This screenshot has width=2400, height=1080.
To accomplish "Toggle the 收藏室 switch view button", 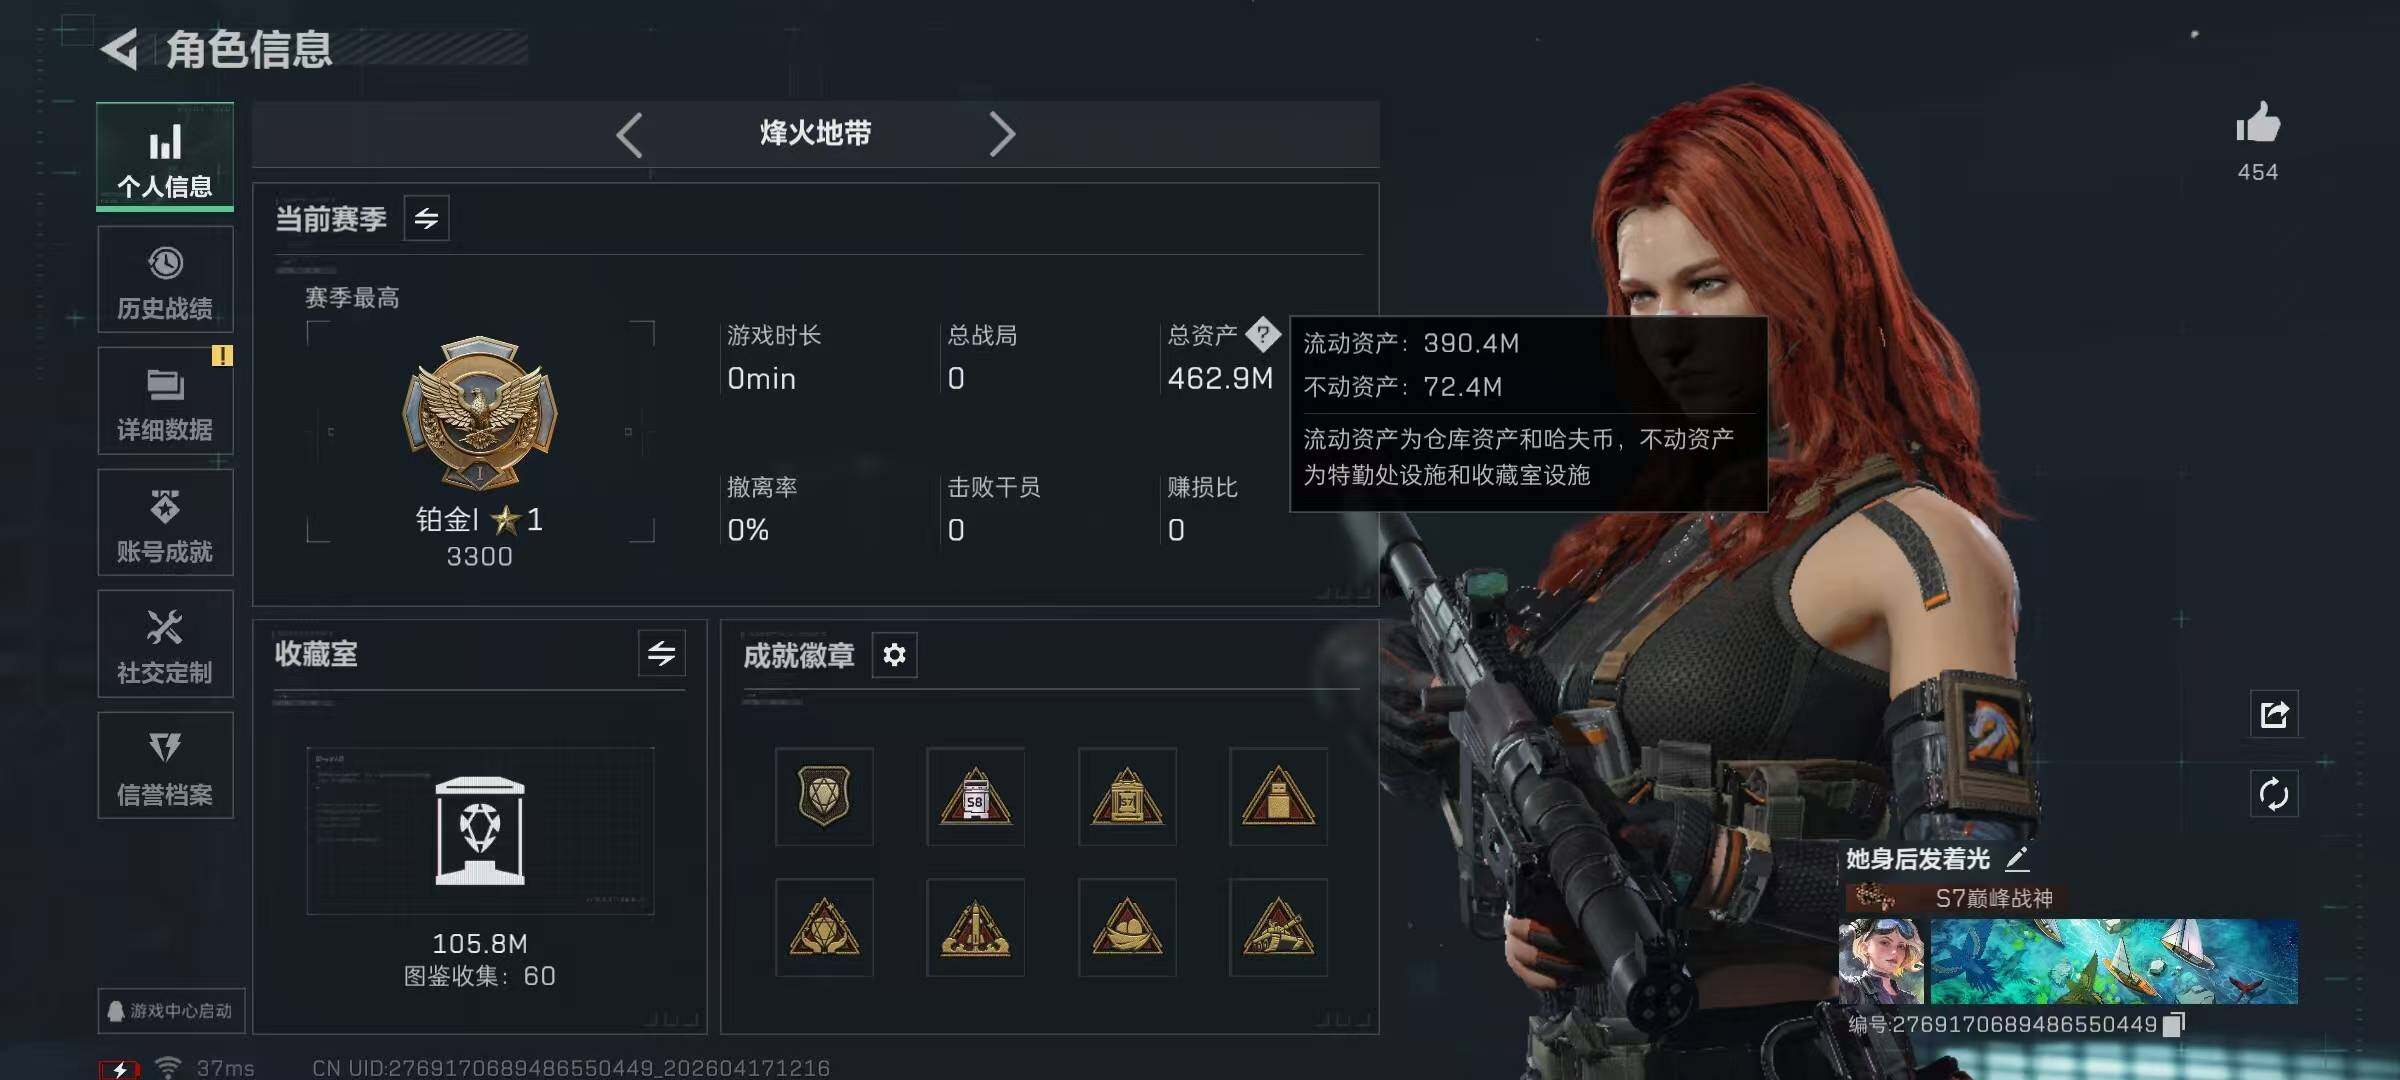I will tap(661, 654).
